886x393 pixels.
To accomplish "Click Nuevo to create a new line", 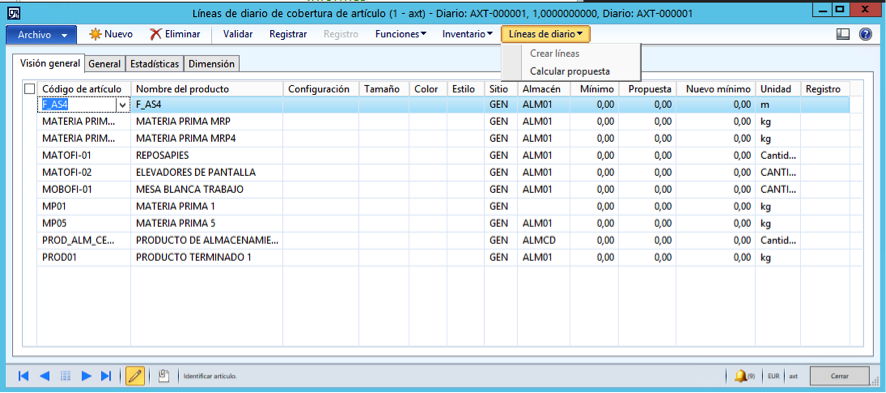I will pyautogui.click(x=111, y=34).
